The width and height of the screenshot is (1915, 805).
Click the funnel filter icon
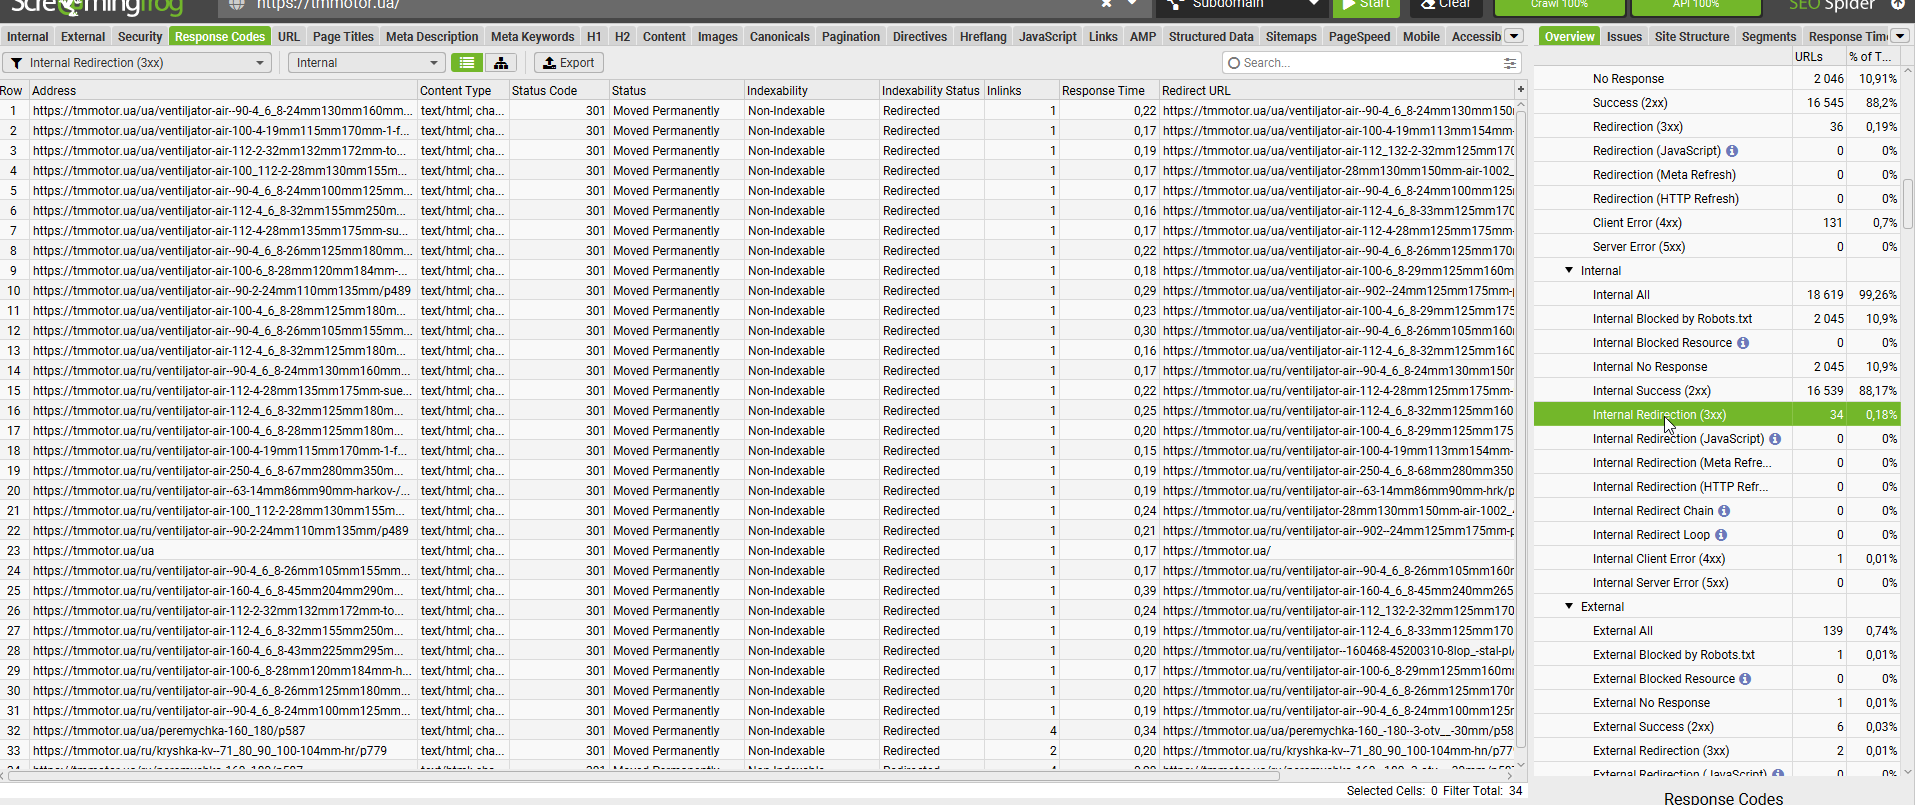click(x=17, y=63)
